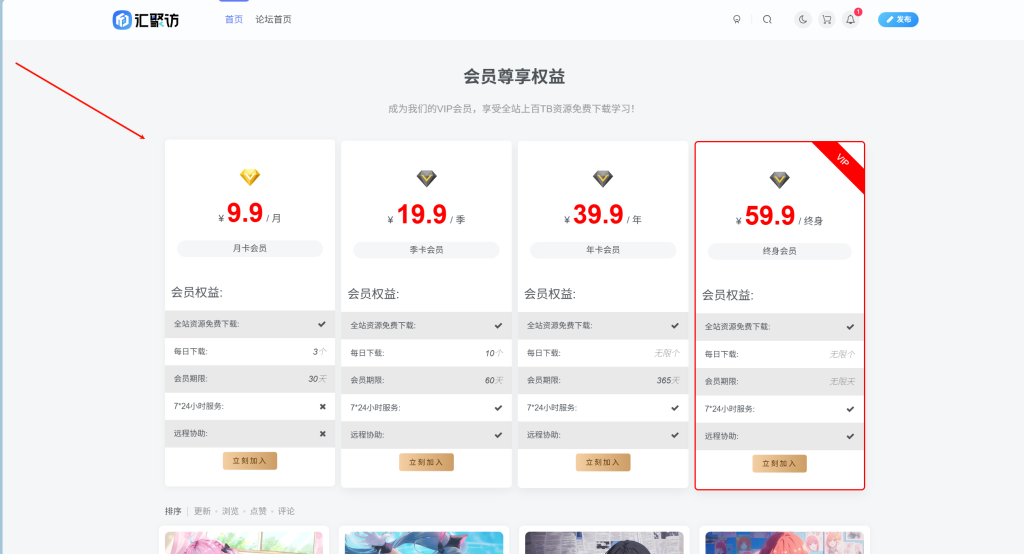Click 全站资源免费下载 checkmark in 月卡 card
This screenshot has height=554, width=1024.
[322, 324]
